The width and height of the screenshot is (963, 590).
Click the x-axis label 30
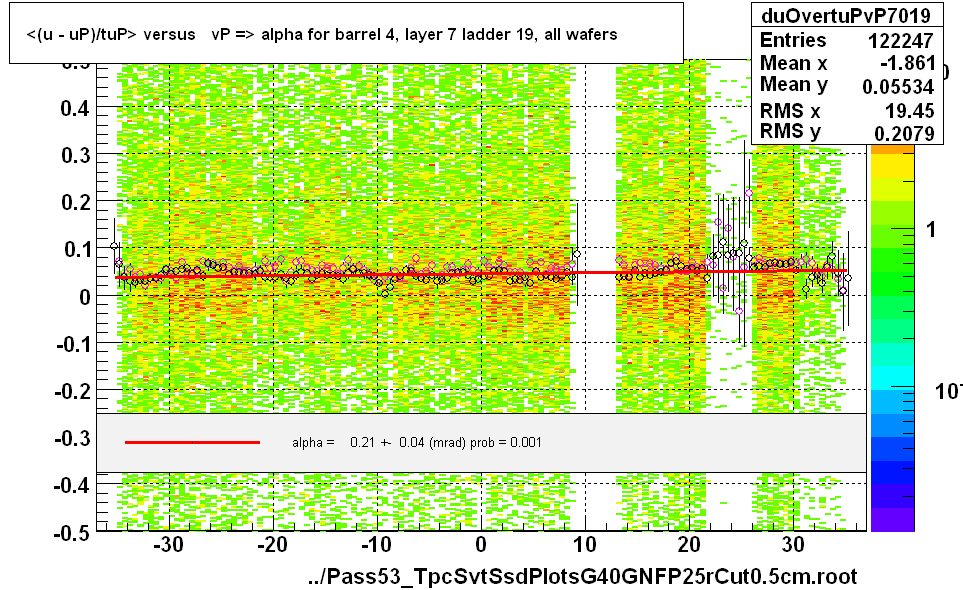793,545
